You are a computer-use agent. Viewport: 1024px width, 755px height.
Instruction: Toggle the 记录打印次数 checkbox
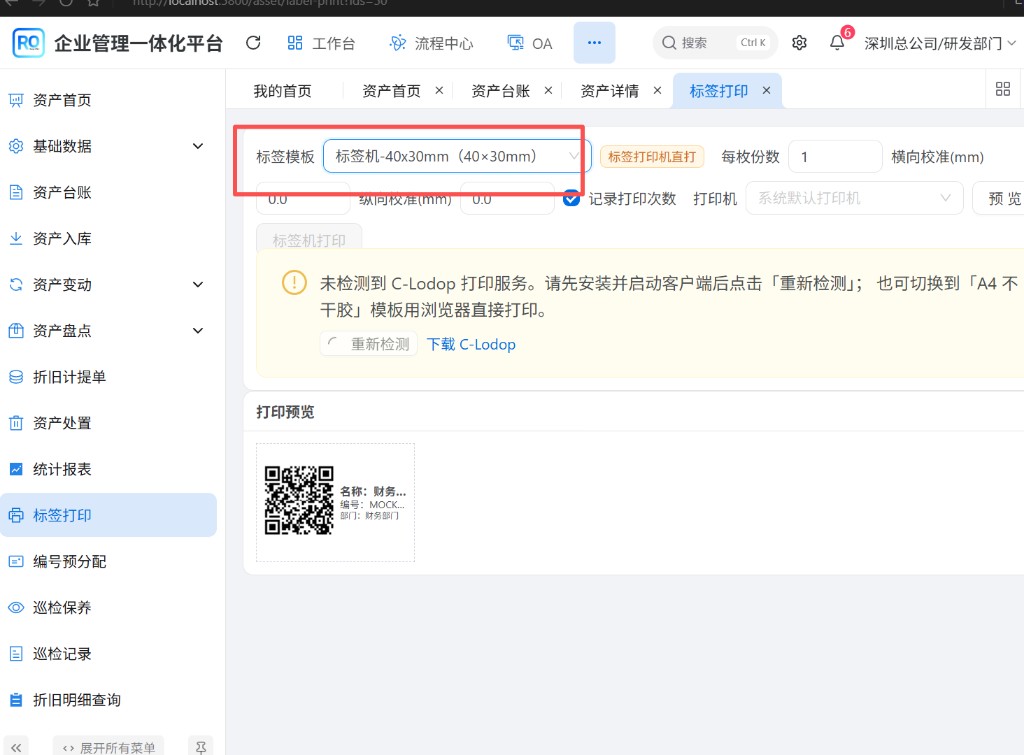[x=571, y=198]
